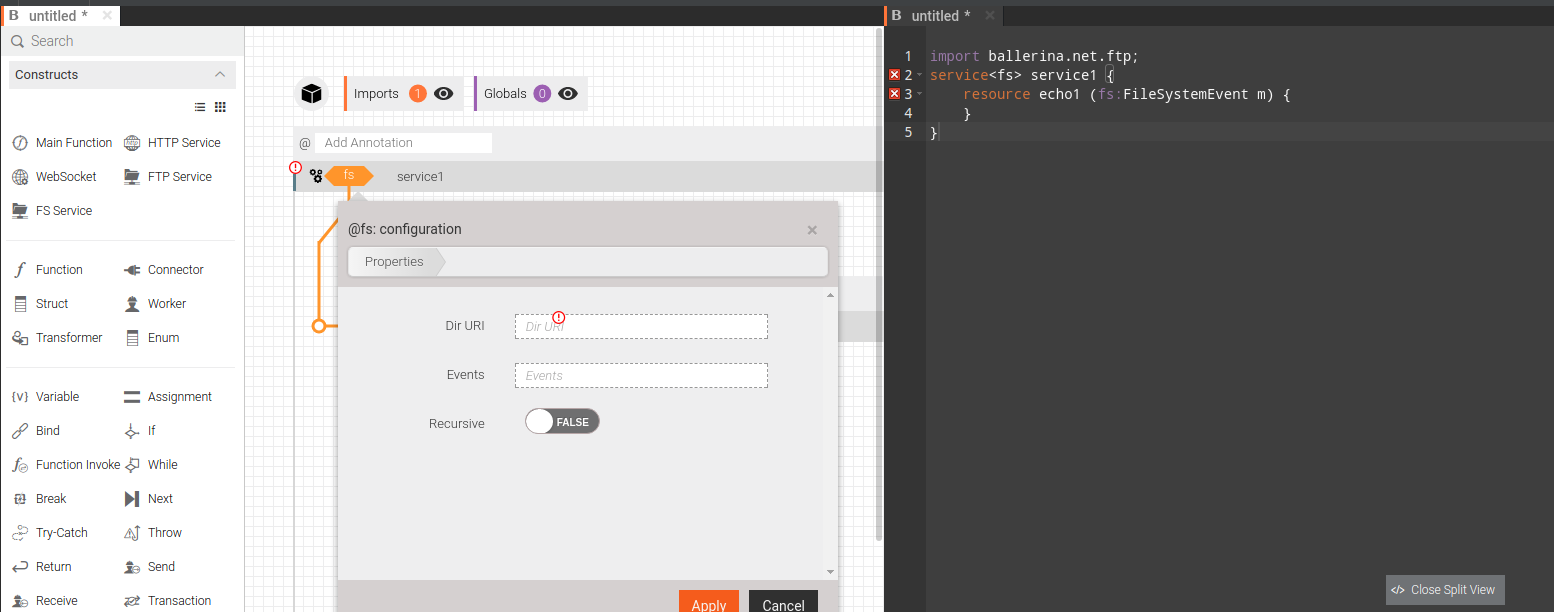The width and height of the screenshot is (1554, 612).
Task: Click error marker on code line 3
Action: (894, 94)
